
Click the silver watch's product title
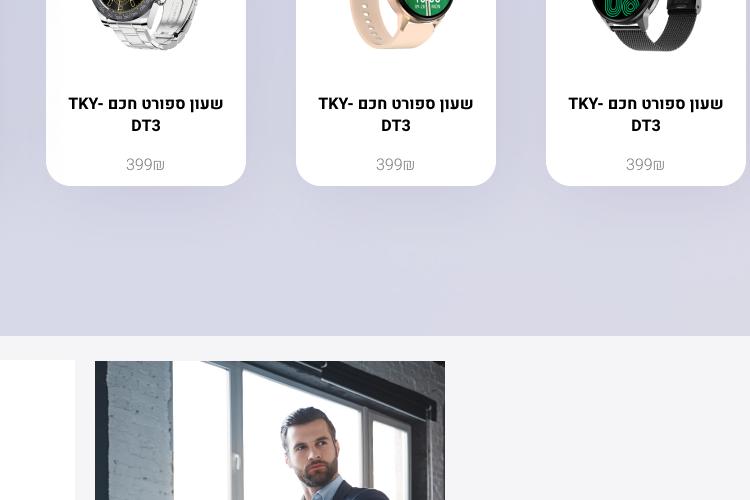(146, 114)
